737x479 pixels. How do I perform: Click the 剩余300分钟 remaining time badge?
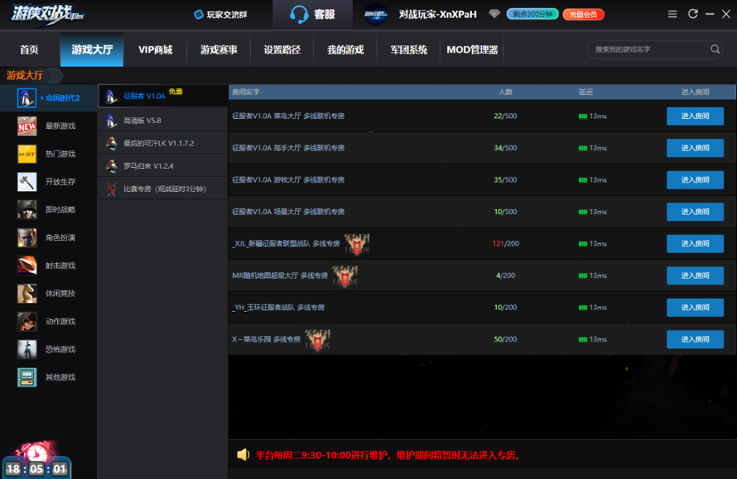click(532, 14)
